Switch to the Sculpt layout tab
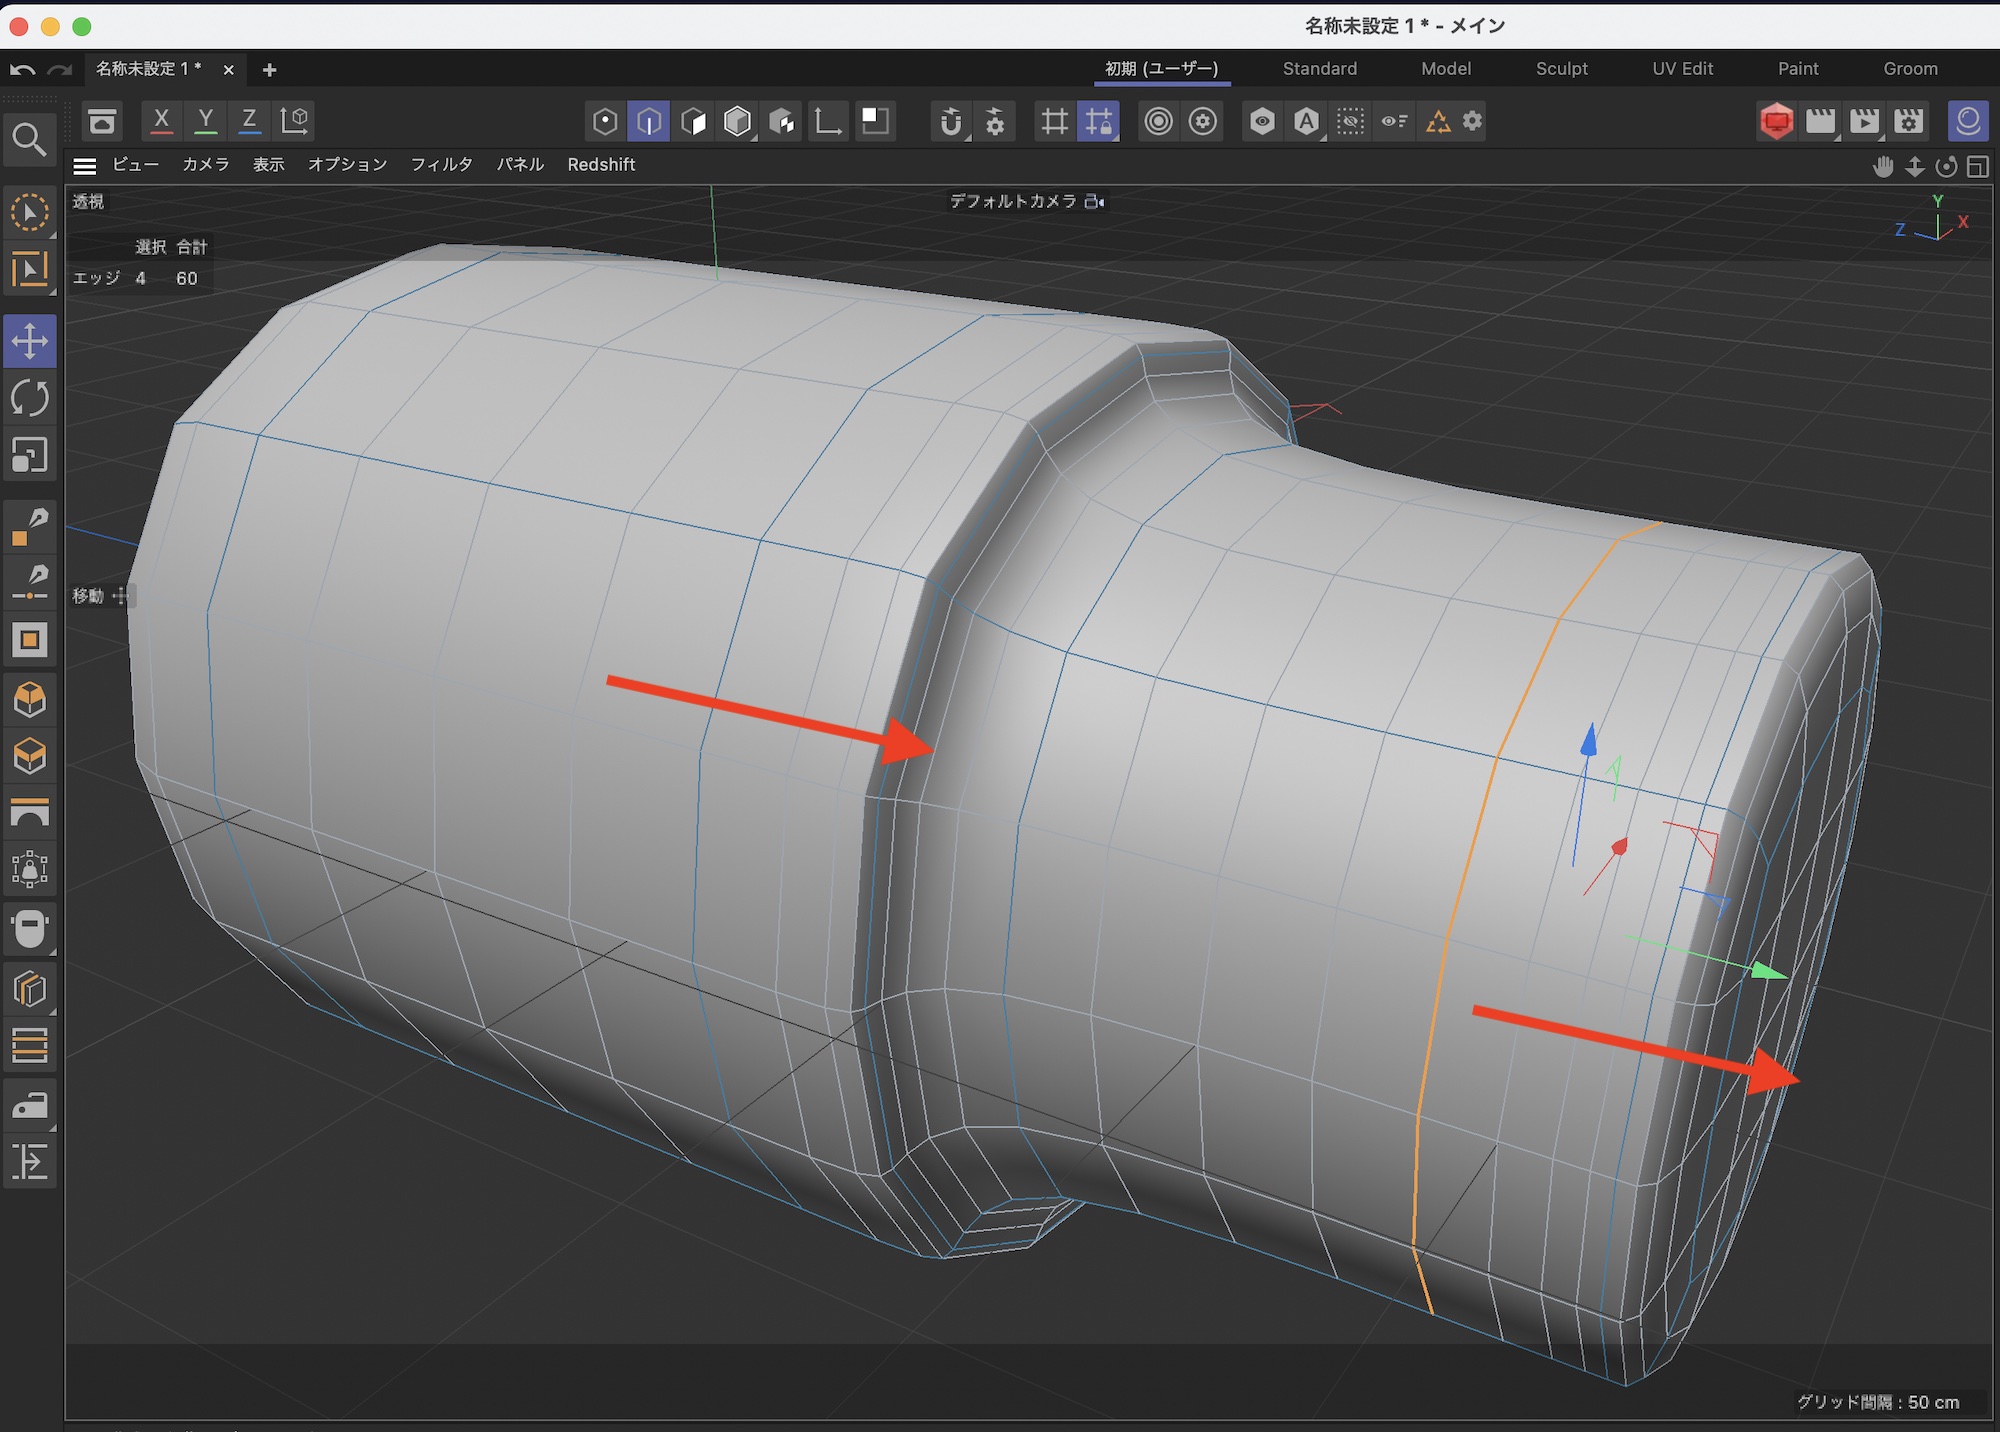 (x=1561, y=69)
